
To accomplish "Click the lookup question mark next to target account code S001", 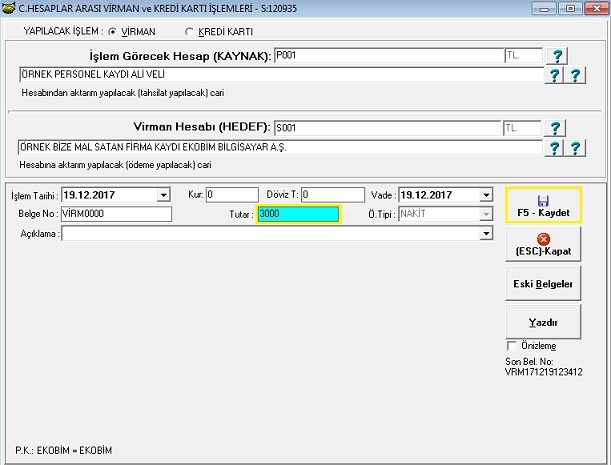I will [555, 128].
